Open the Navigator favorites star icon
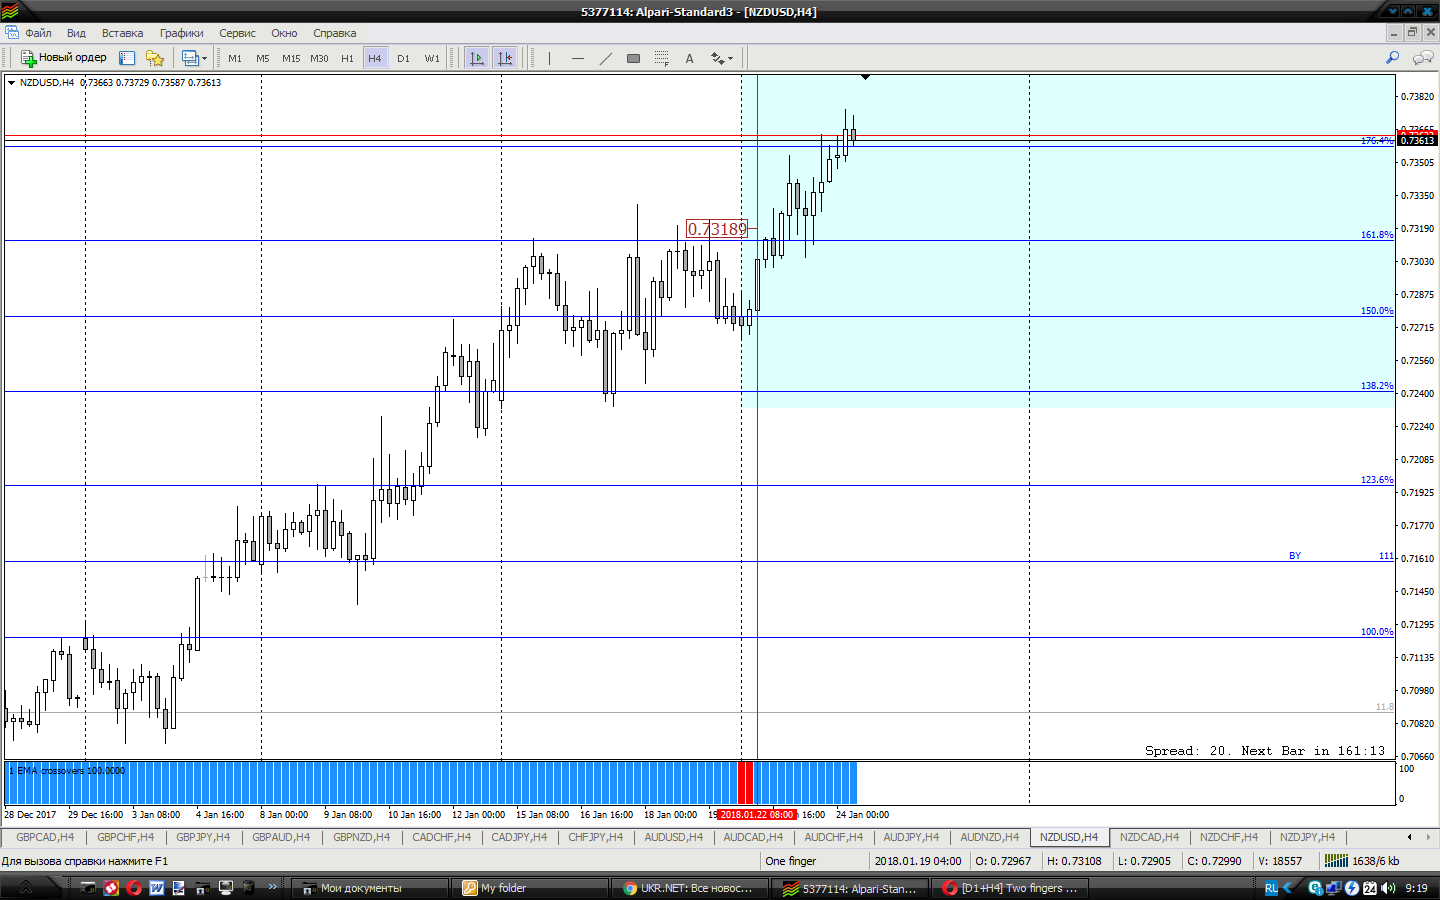 154,58
